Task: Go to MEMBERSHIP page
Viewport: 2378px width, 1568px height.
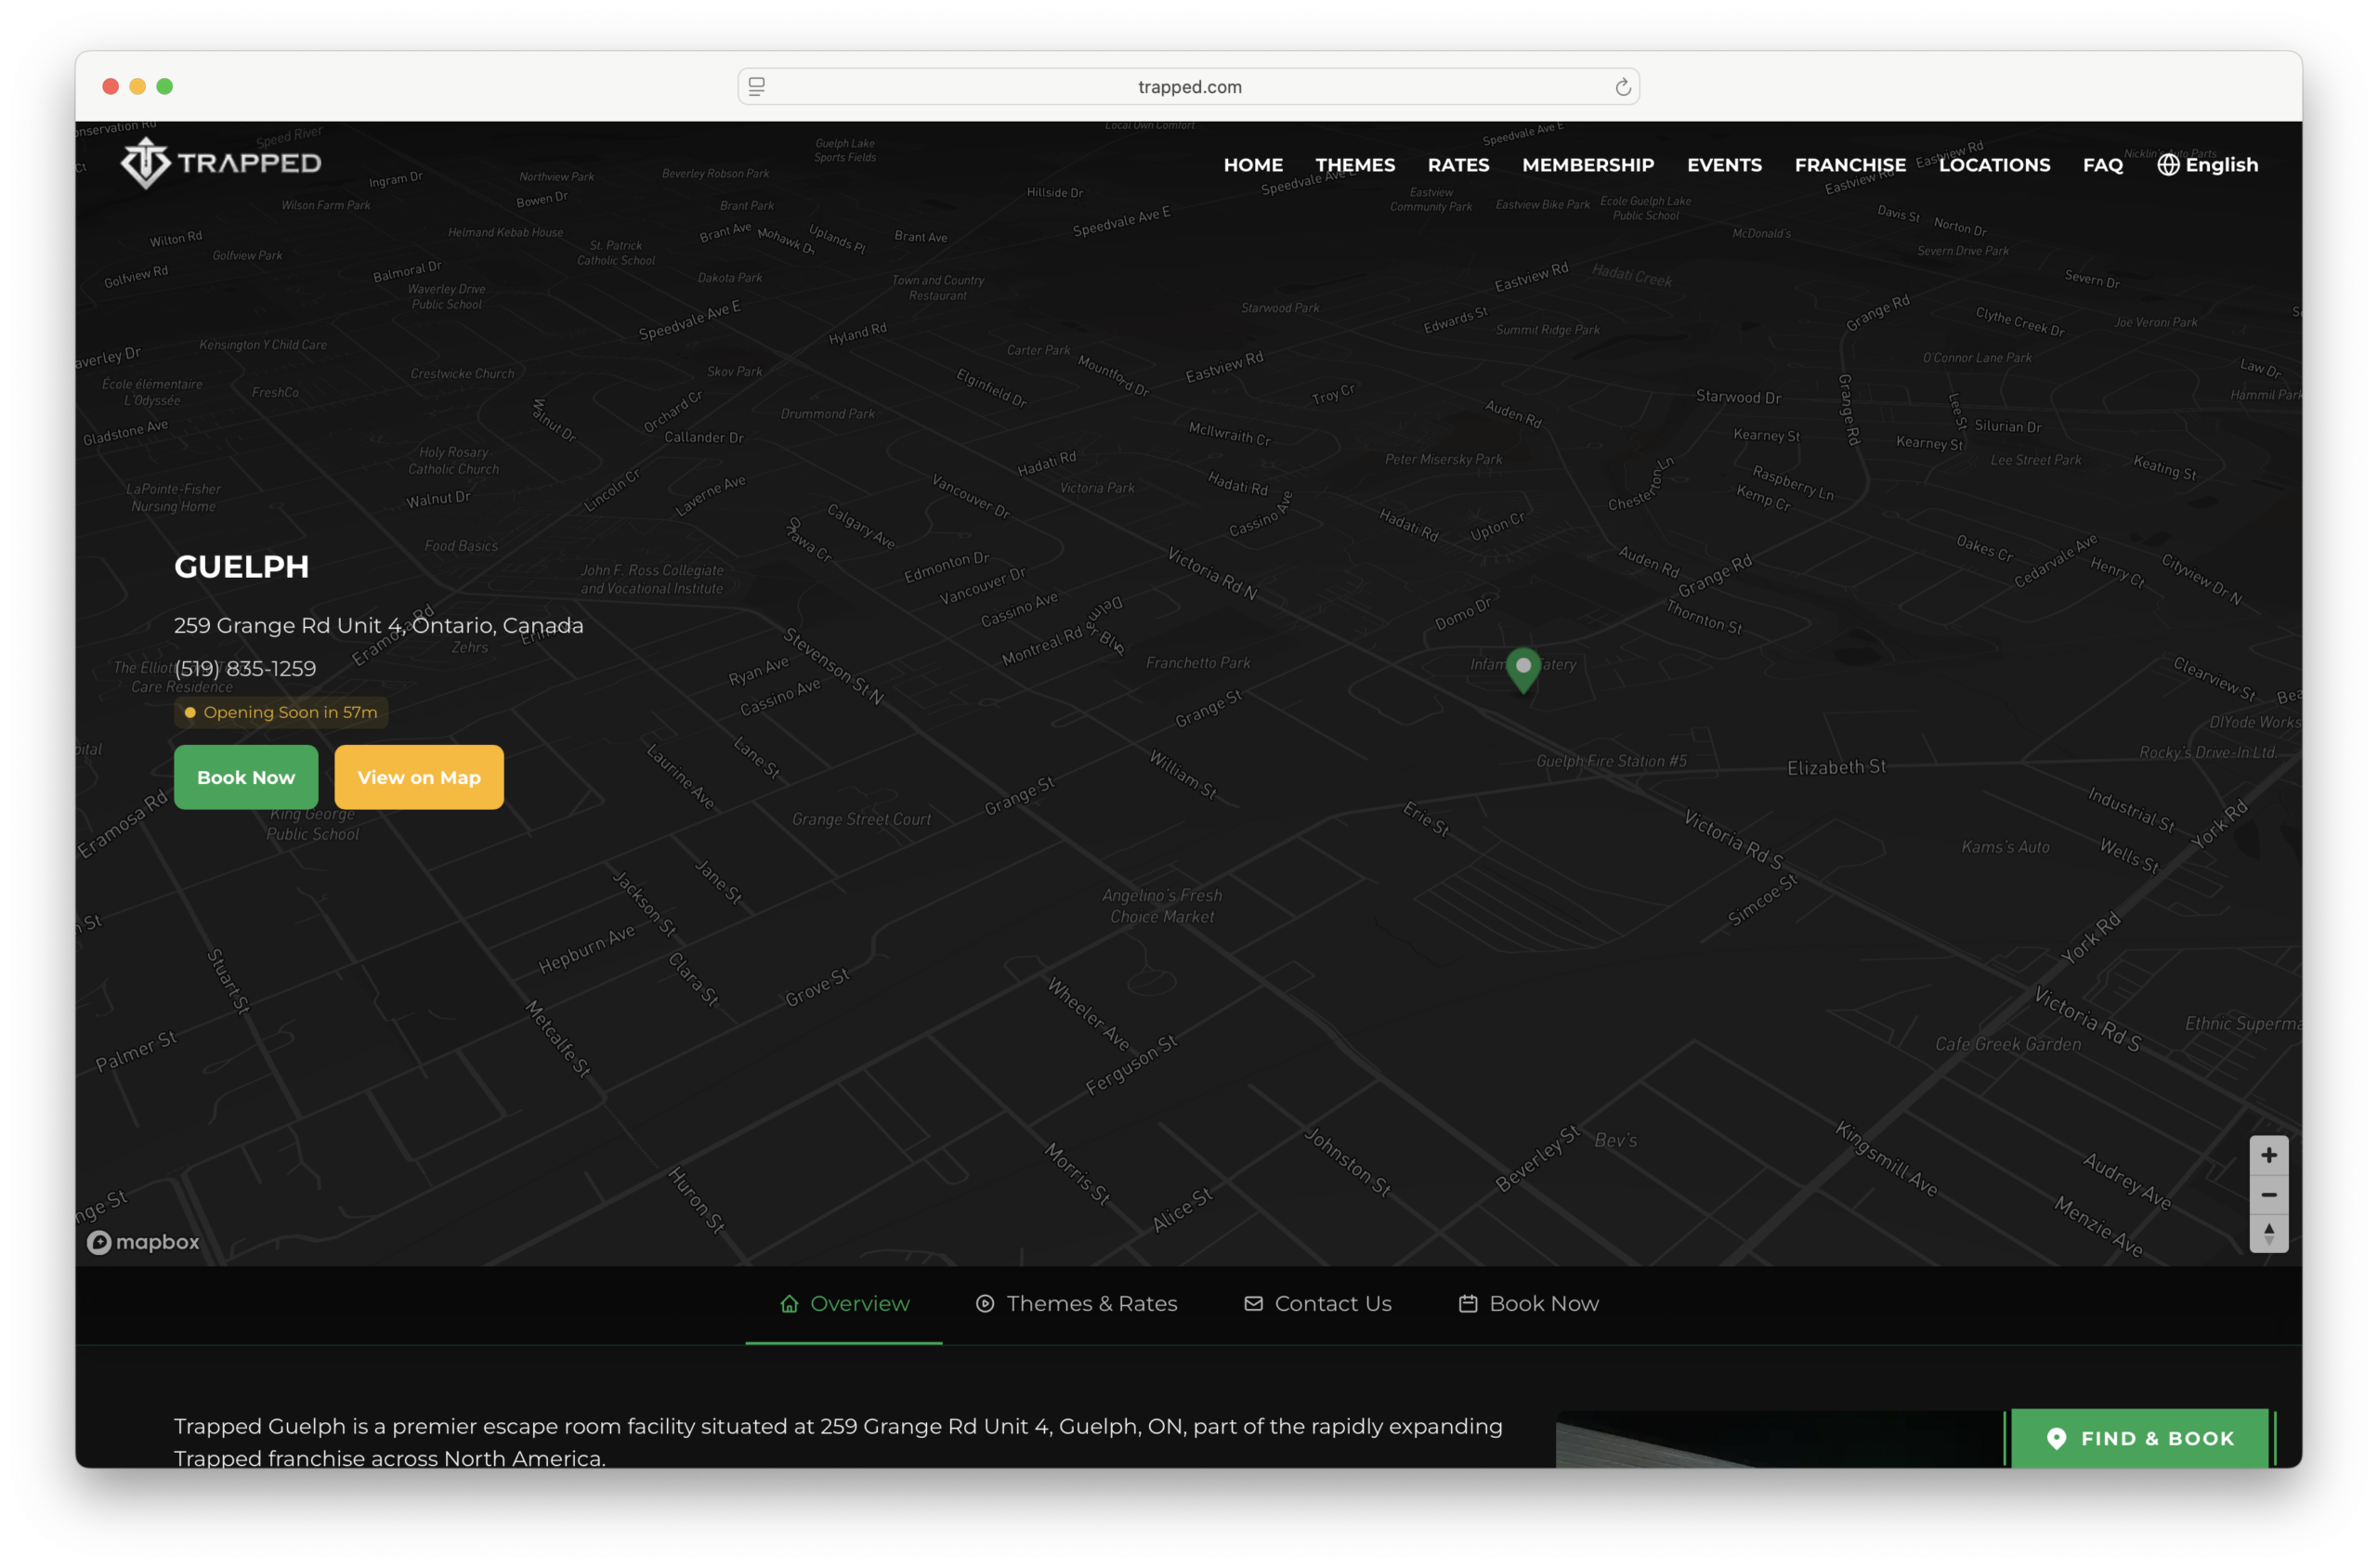Action: click(1587, 165)
